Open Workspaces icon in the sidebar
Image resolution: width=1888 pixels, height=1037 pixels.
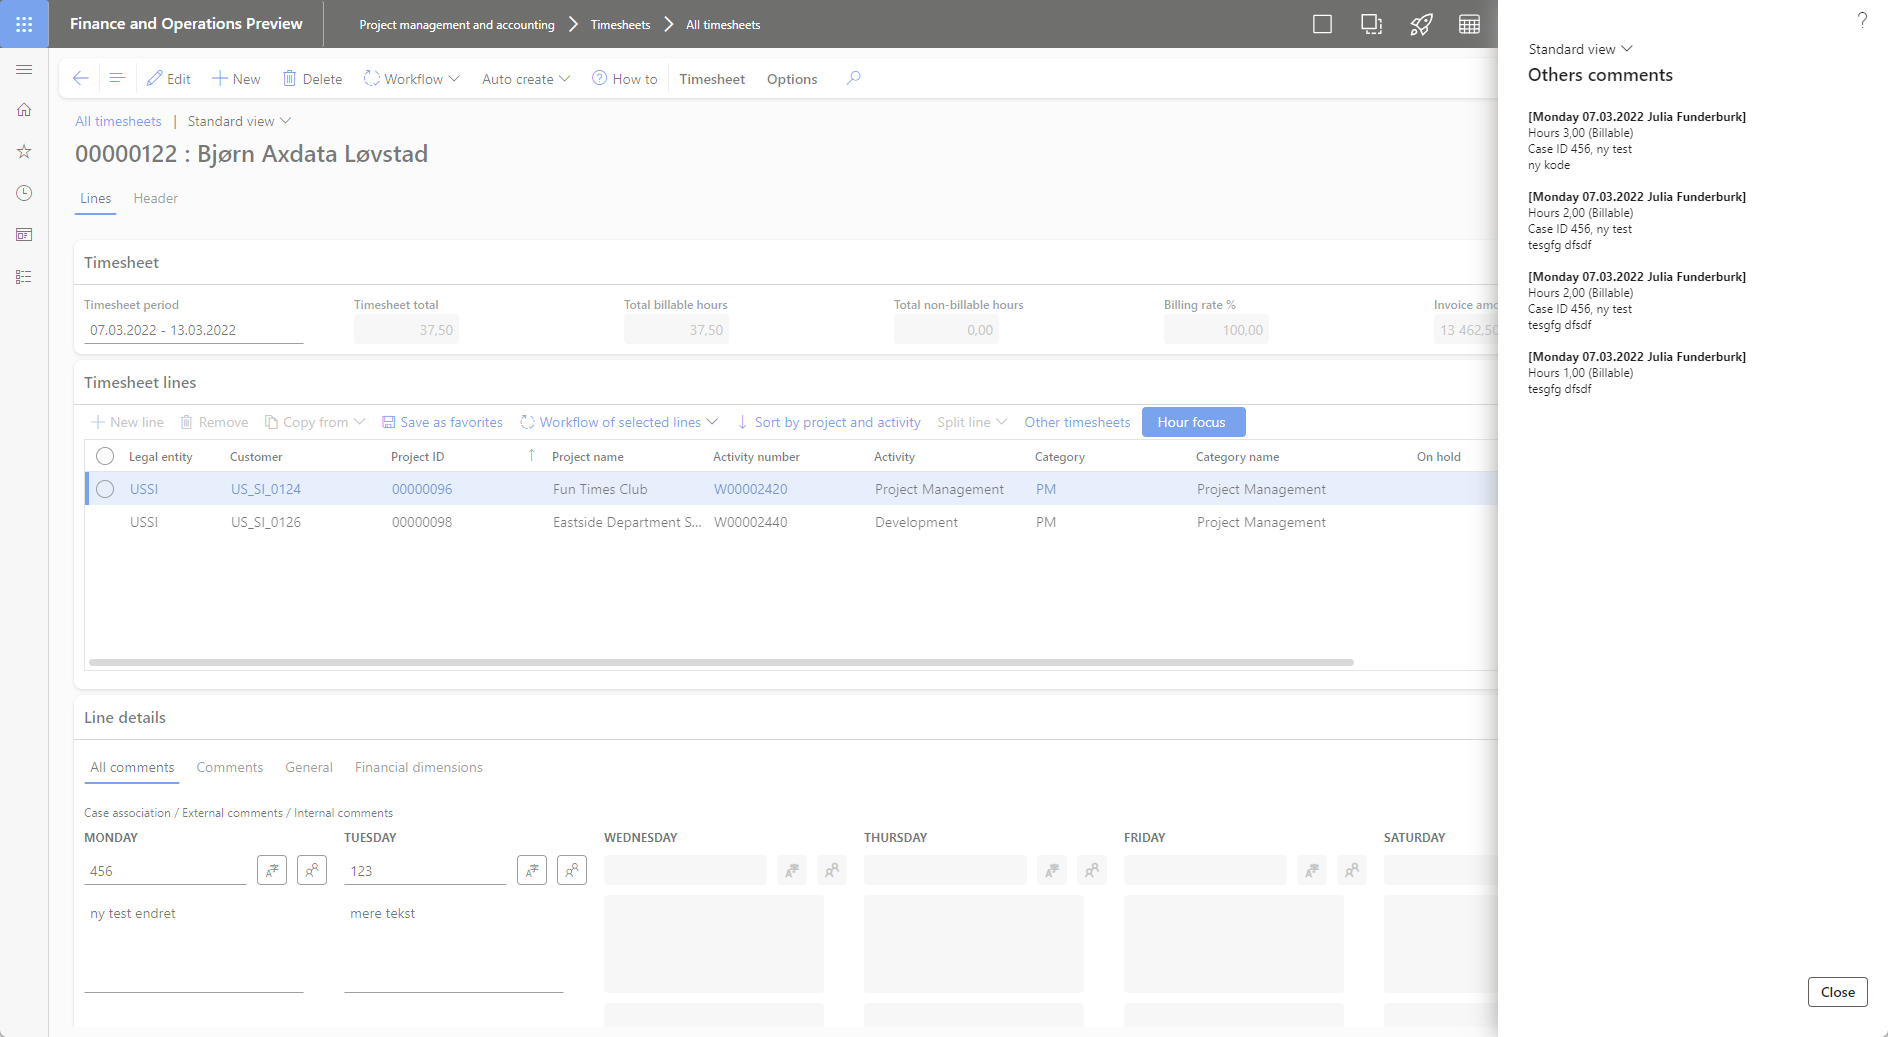tap(24, 235)
